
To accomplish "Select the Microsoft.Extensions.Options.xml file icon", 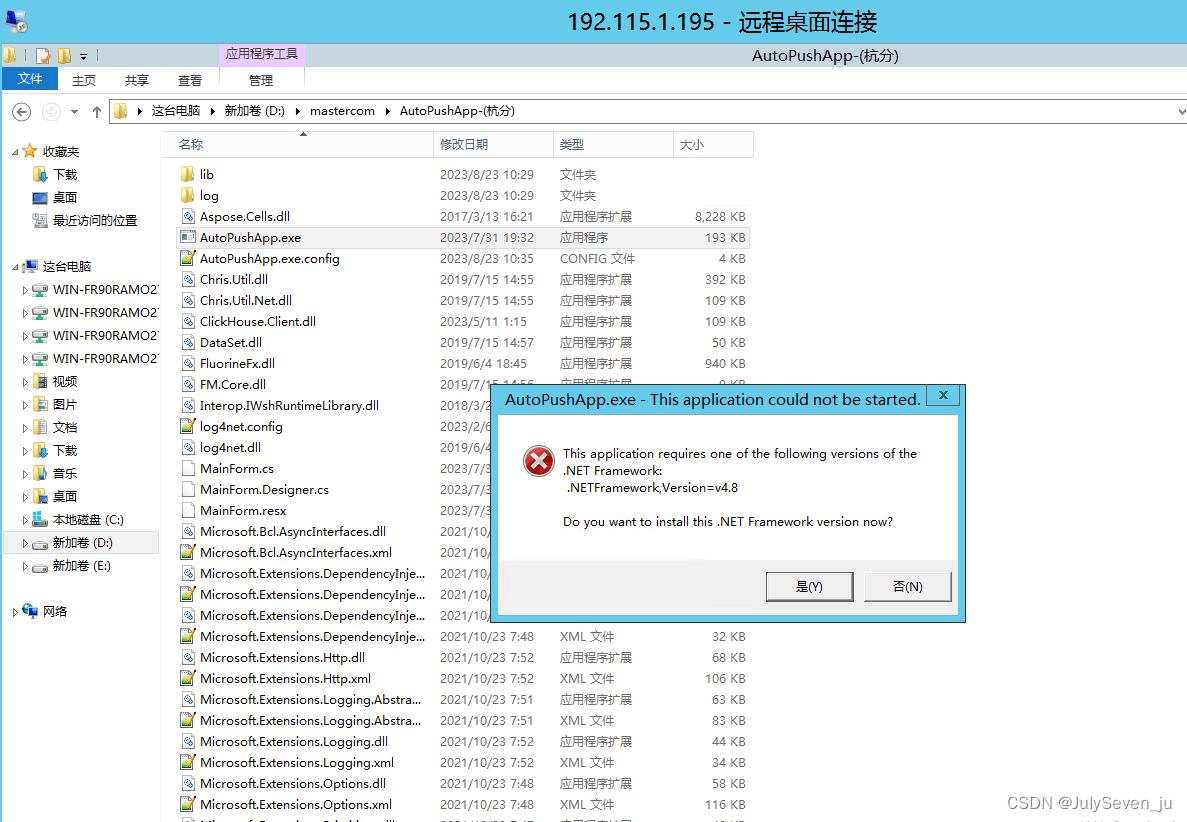I will click(x=188, y=805).
